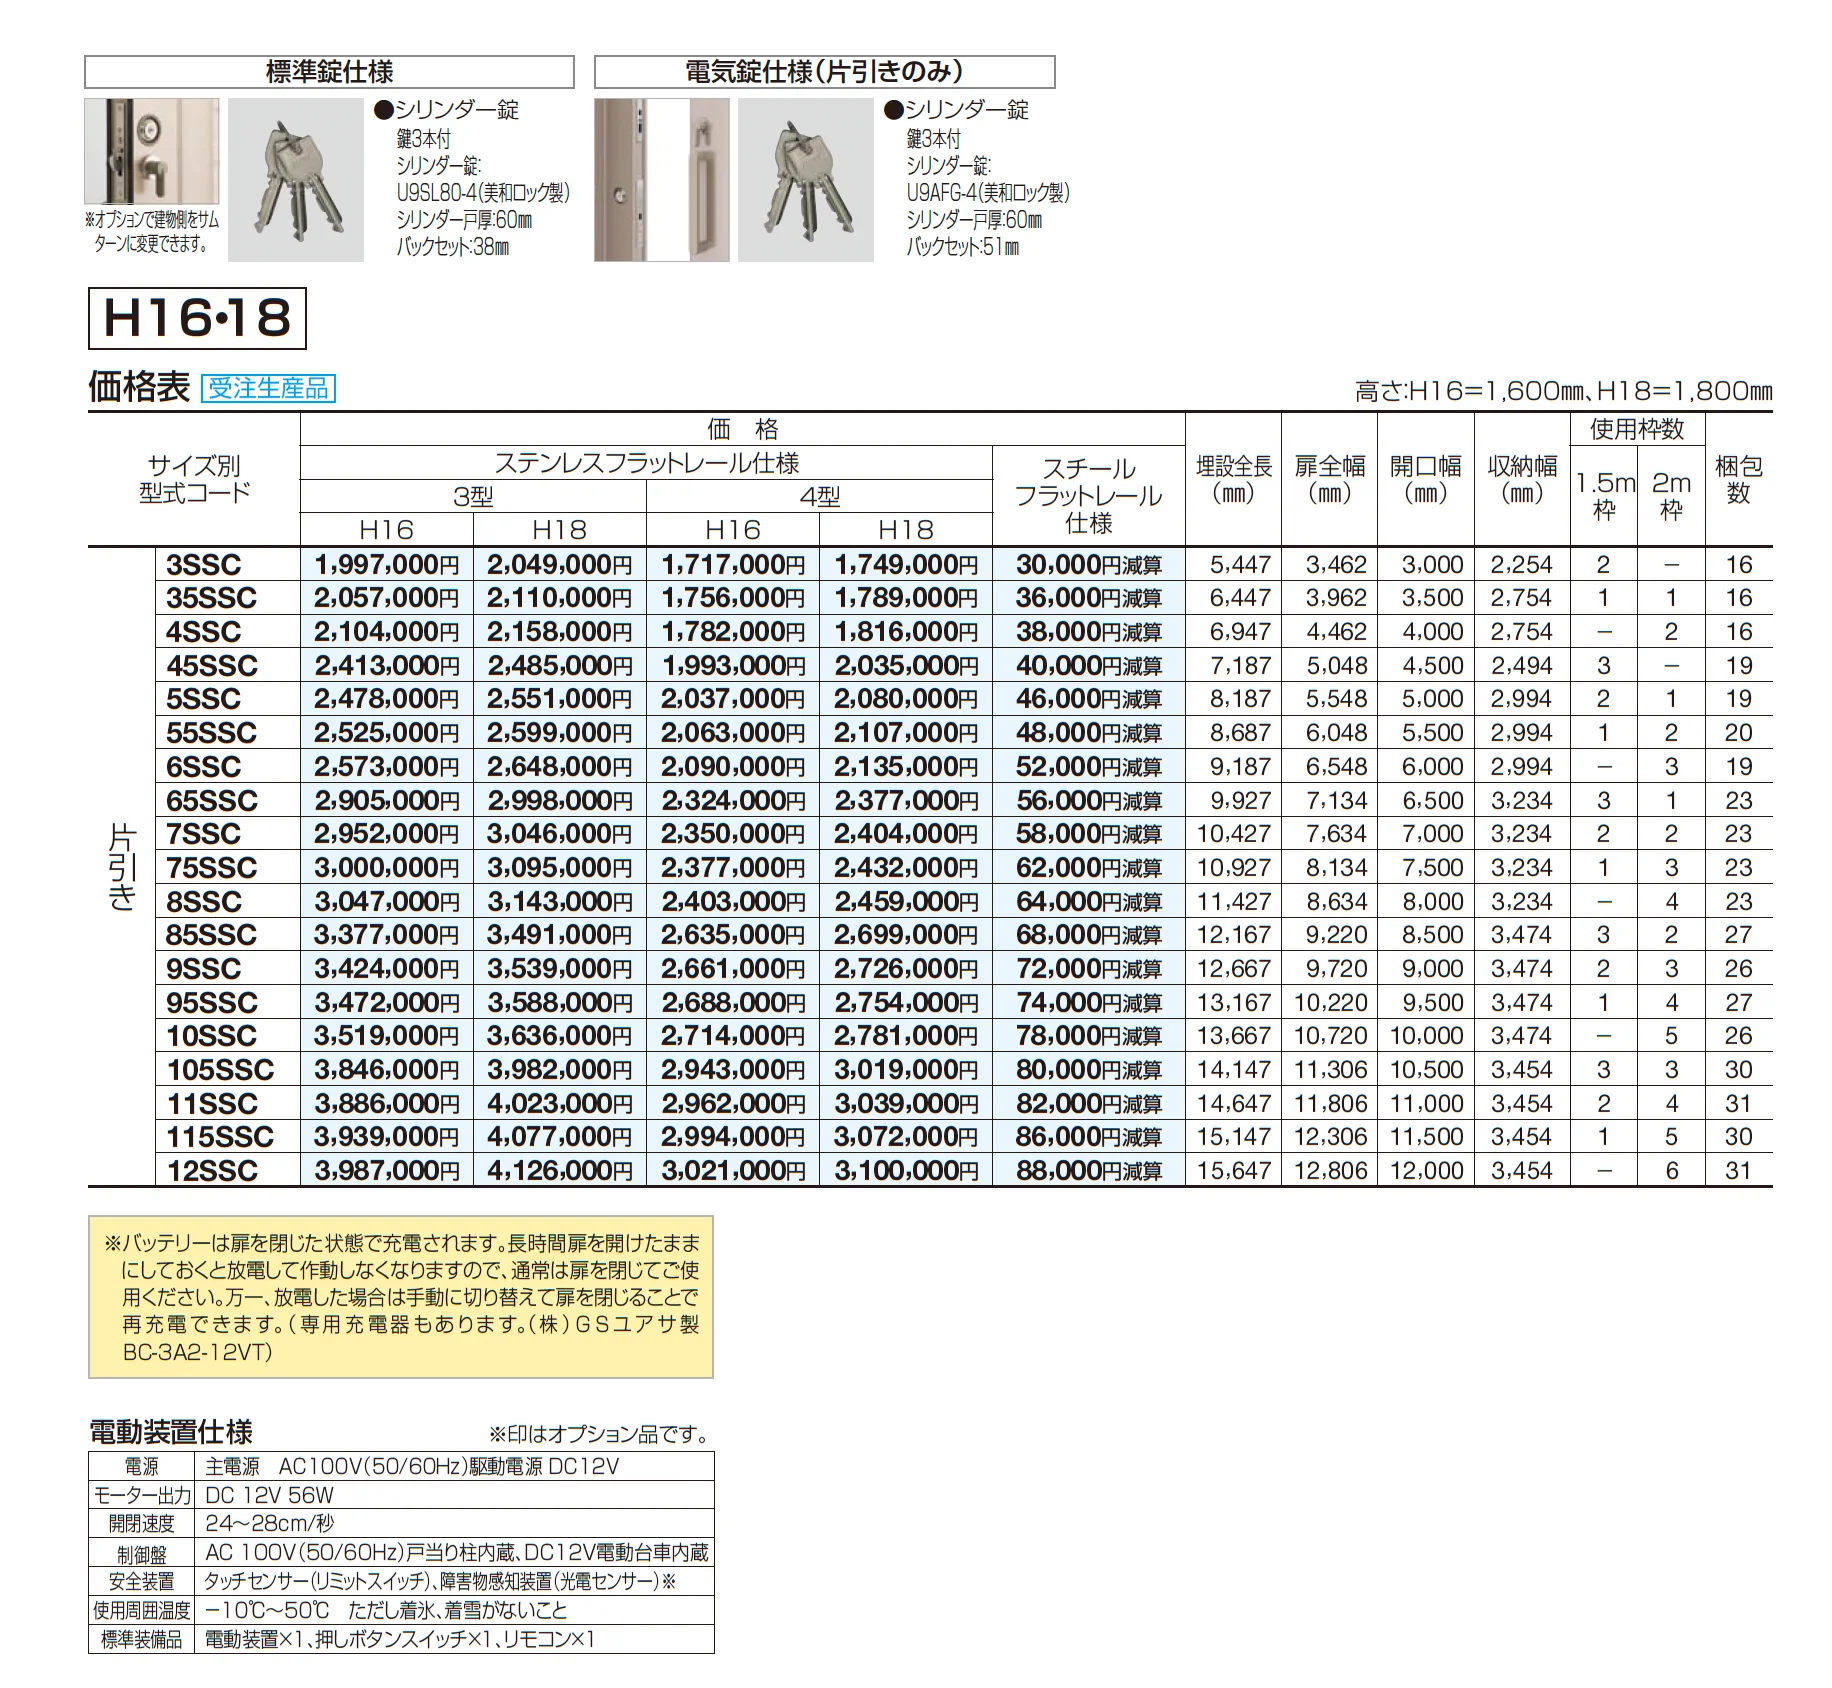Click 扉全幅 value 5,048
Image resolution: width=1832 pixels, height=1688 pixels.
pyautogui.click(x=1336, y=666)
